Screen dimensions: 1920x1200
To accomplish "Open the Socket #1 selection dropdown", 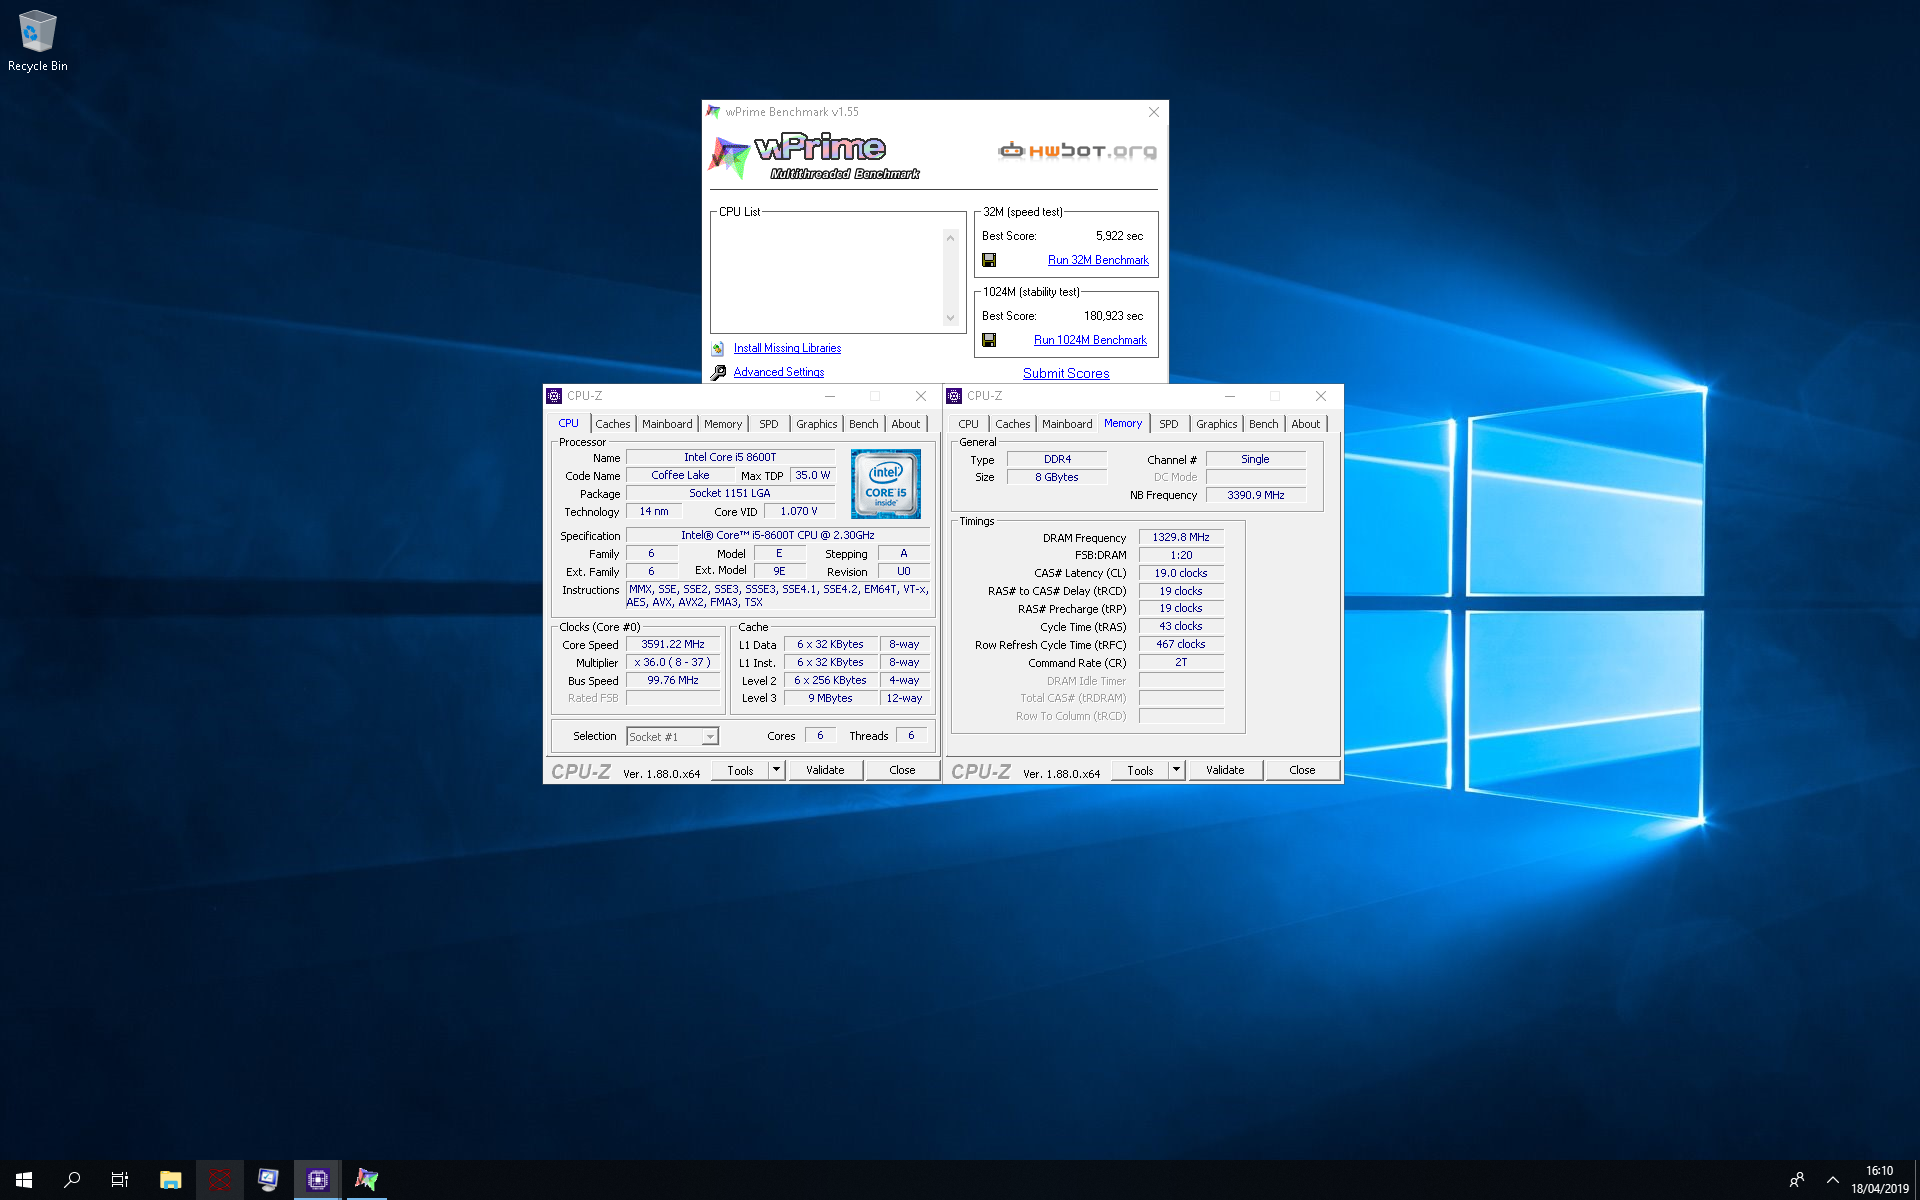I will pos(672,737).
